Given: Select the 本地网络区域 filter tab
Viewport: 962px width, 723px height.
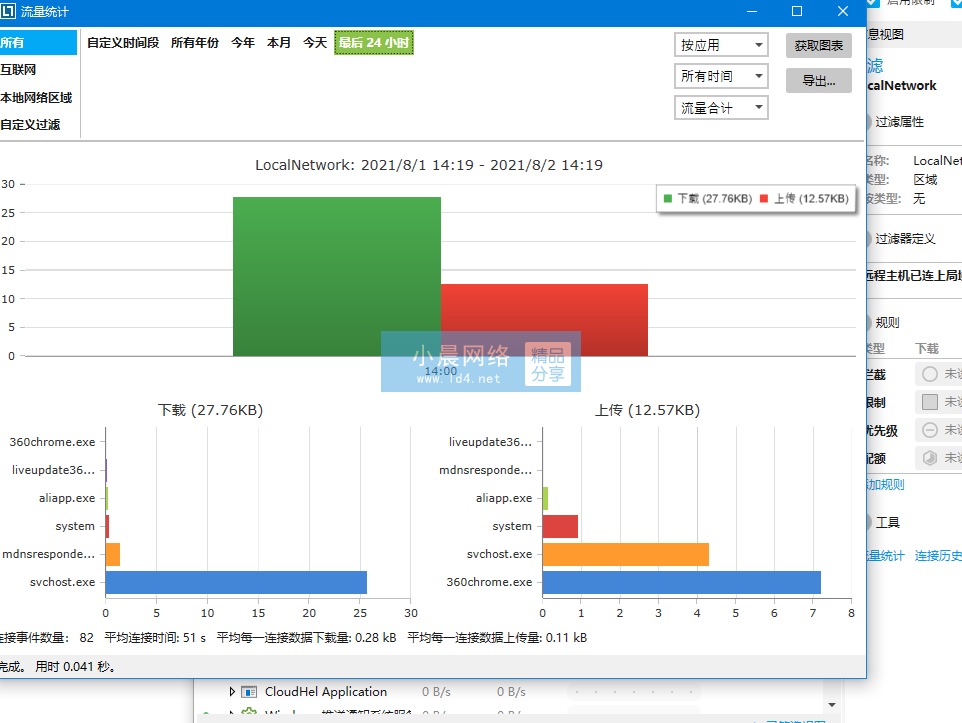Looking at the screenshot, I should [38, 98].
